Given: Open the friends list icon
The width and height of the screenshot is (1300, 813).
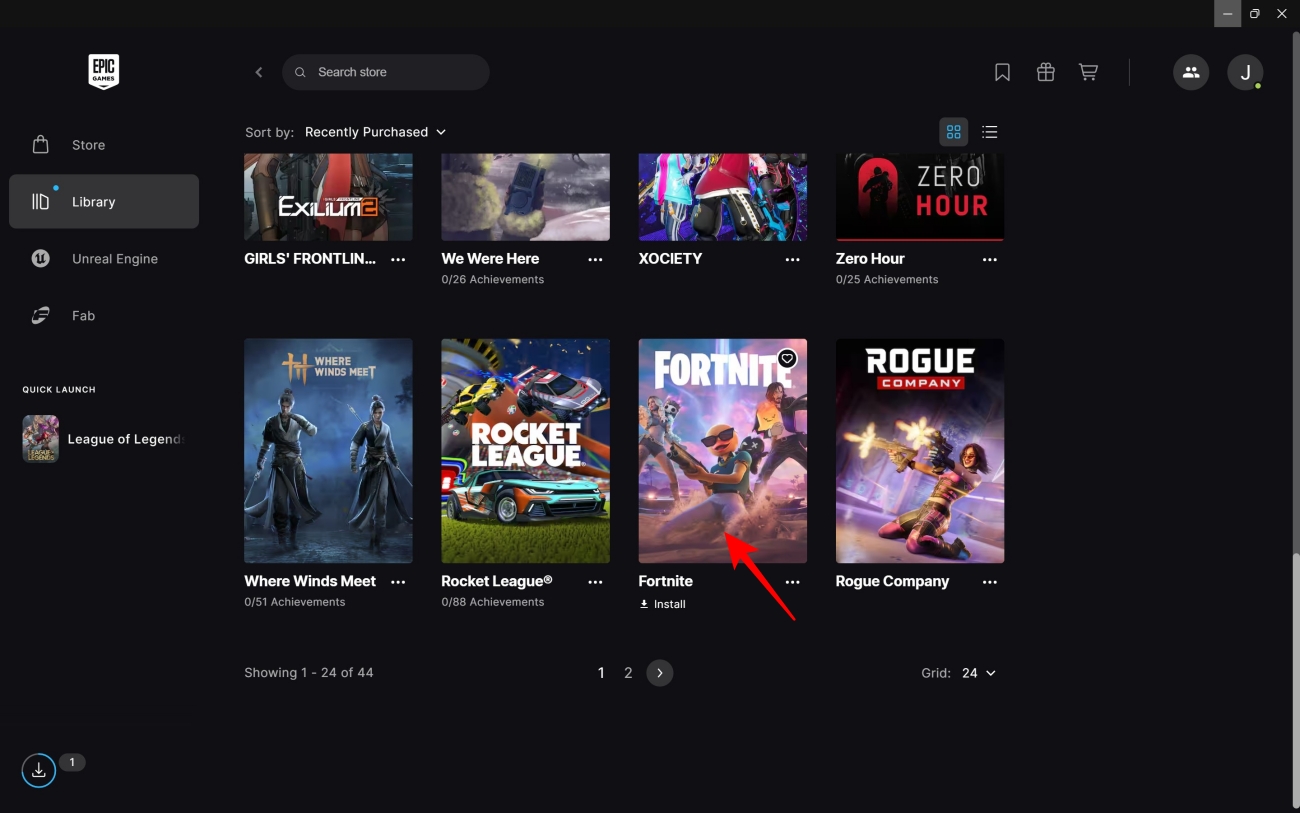Looking at the screenshot, I should click(1190, 72).
